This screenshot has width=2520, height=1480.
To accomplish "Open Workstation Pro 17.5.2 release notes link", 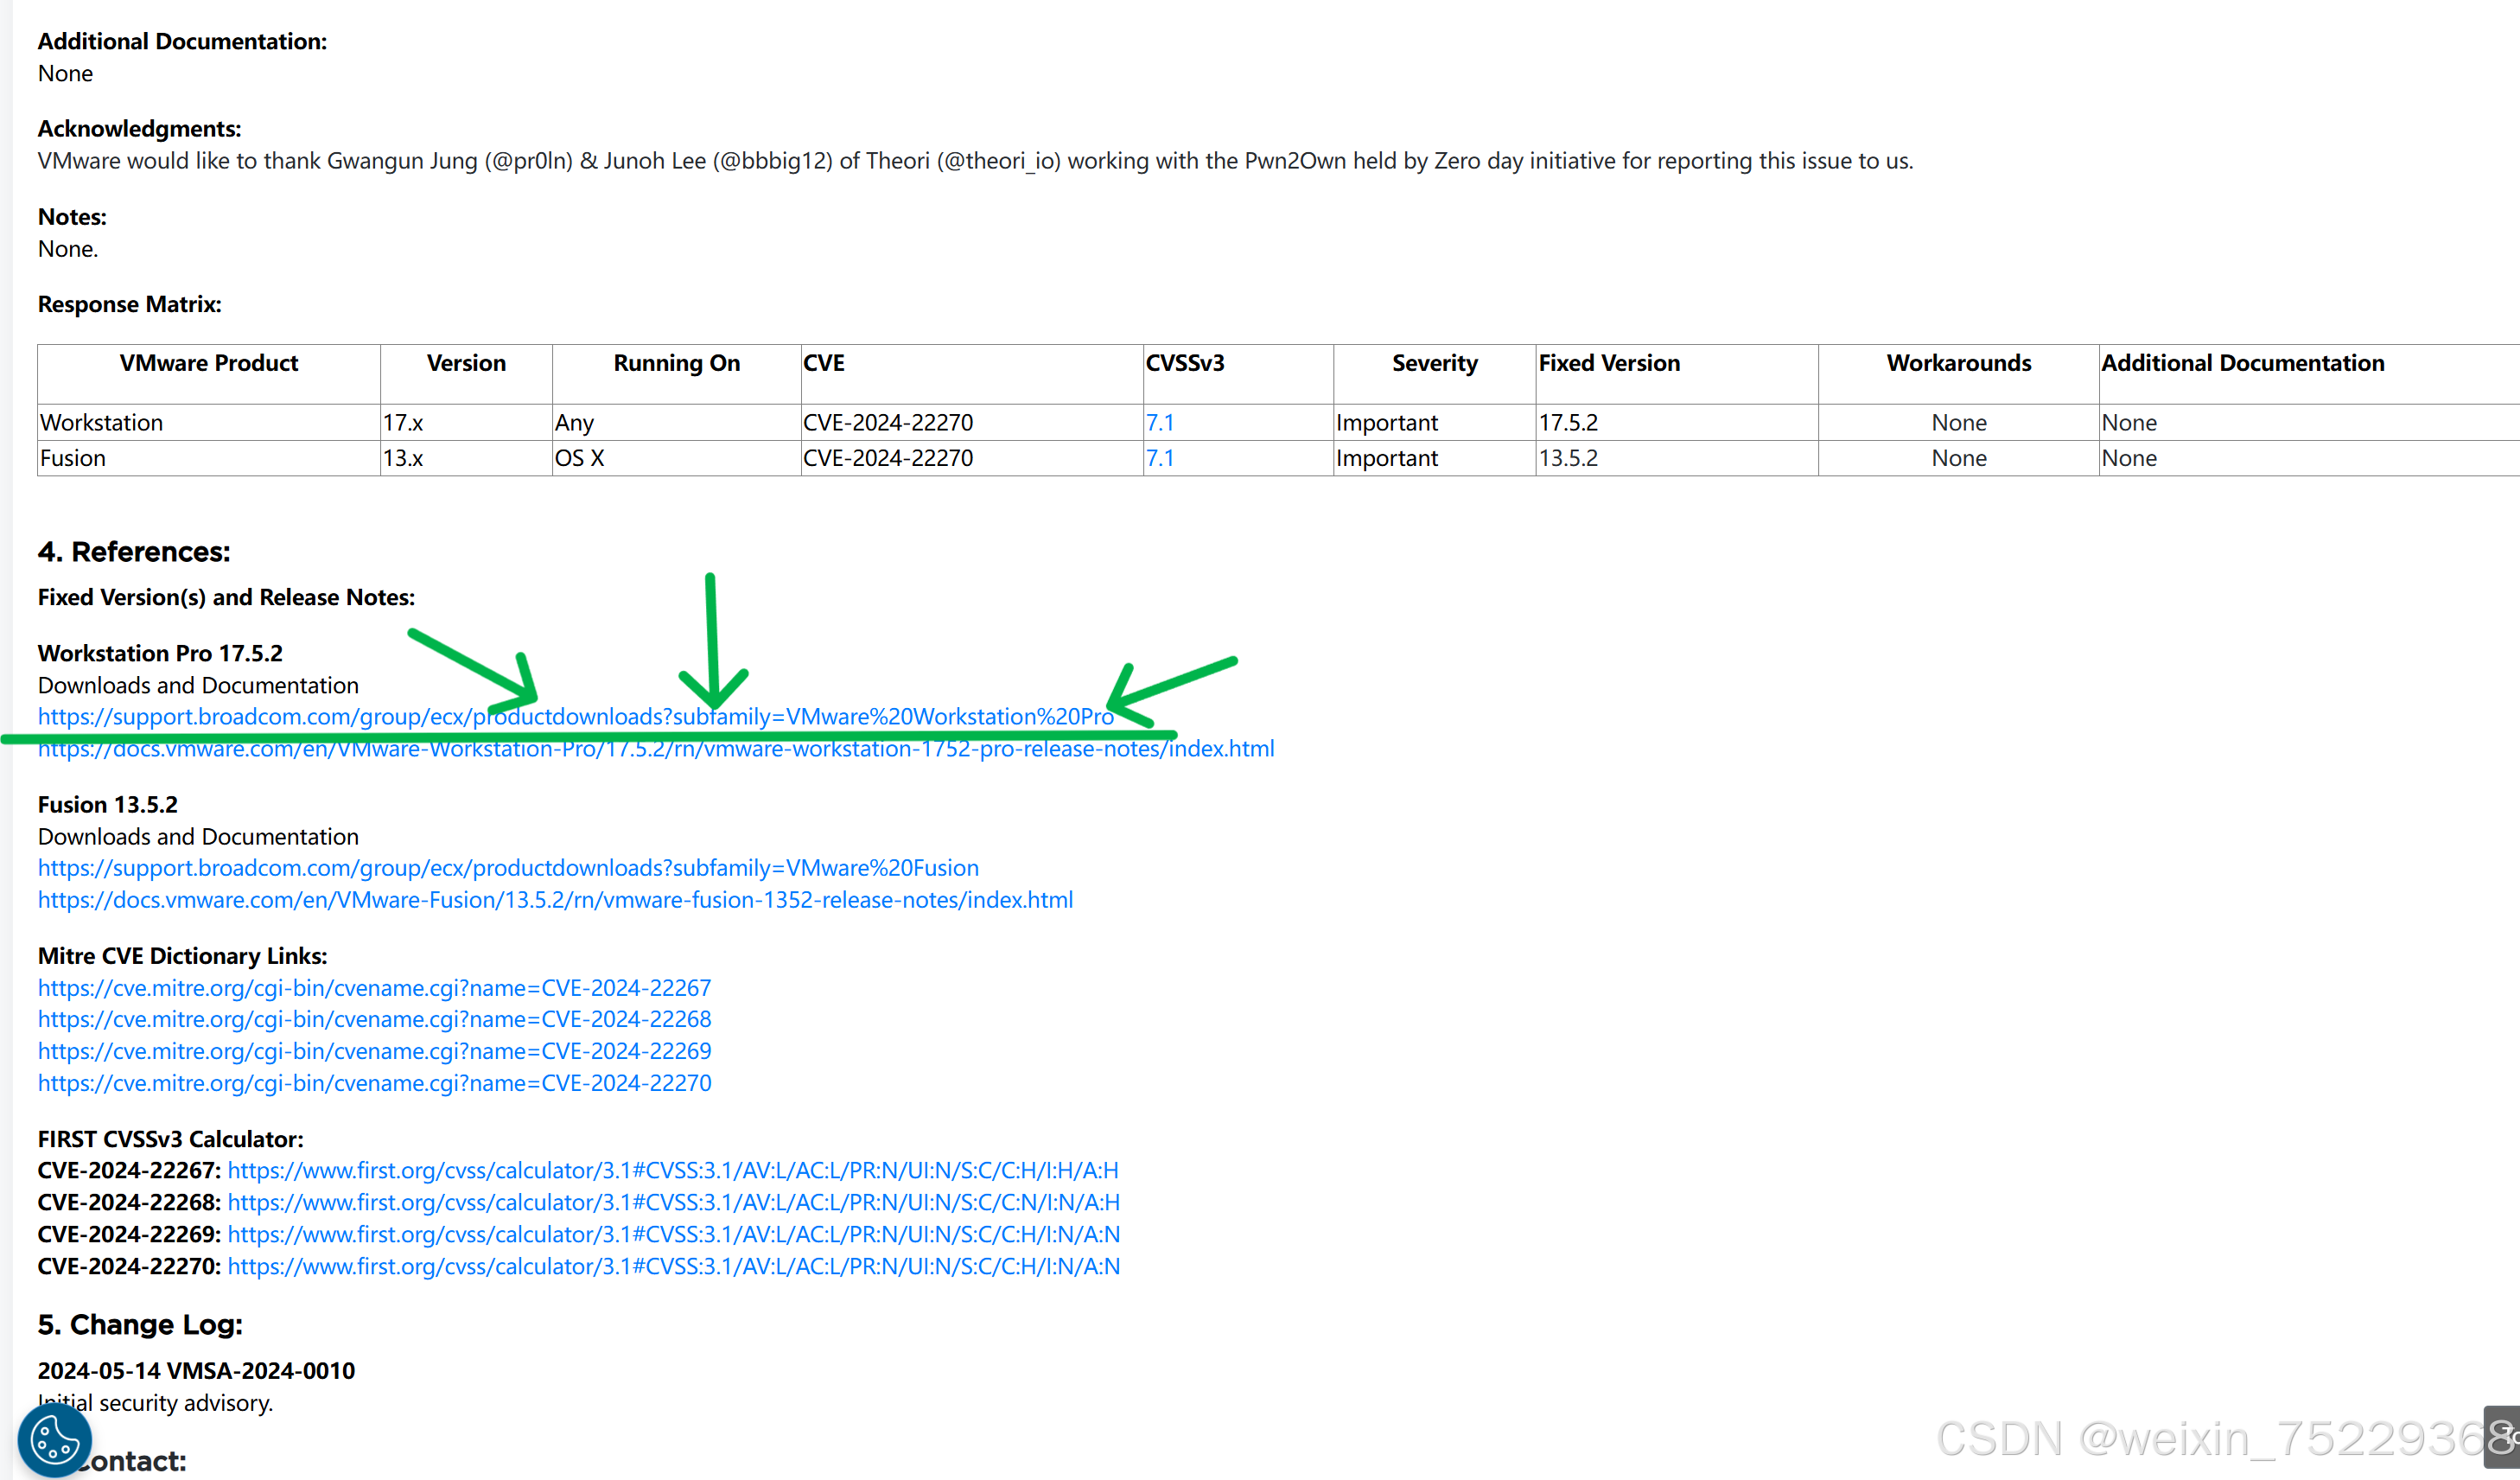I will click(655, 750).
